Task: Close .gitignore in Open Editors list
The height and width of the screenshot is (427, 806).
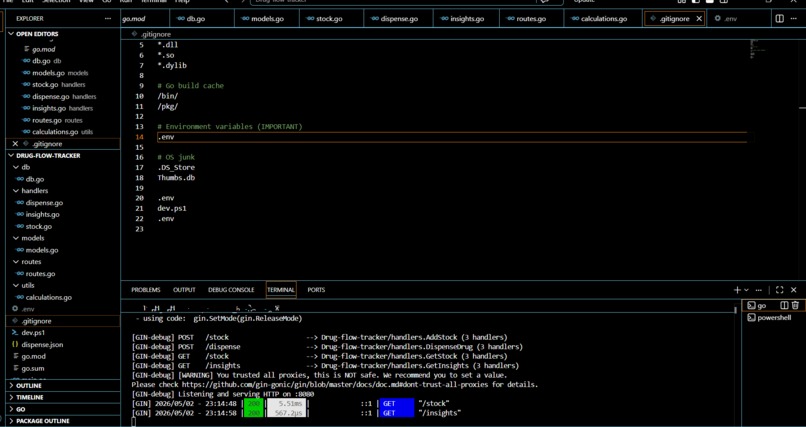Action: pos(15,144)
